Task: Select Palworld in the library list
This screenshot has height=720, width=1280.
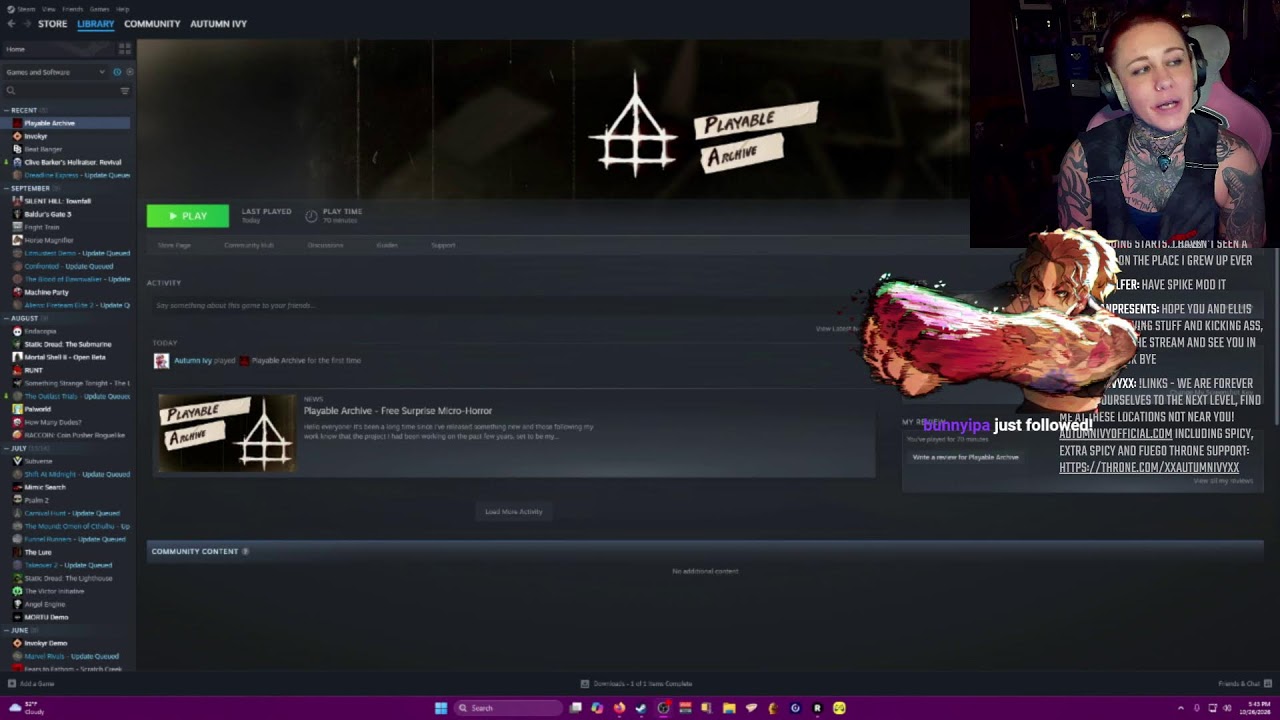Action: [37, 409]
